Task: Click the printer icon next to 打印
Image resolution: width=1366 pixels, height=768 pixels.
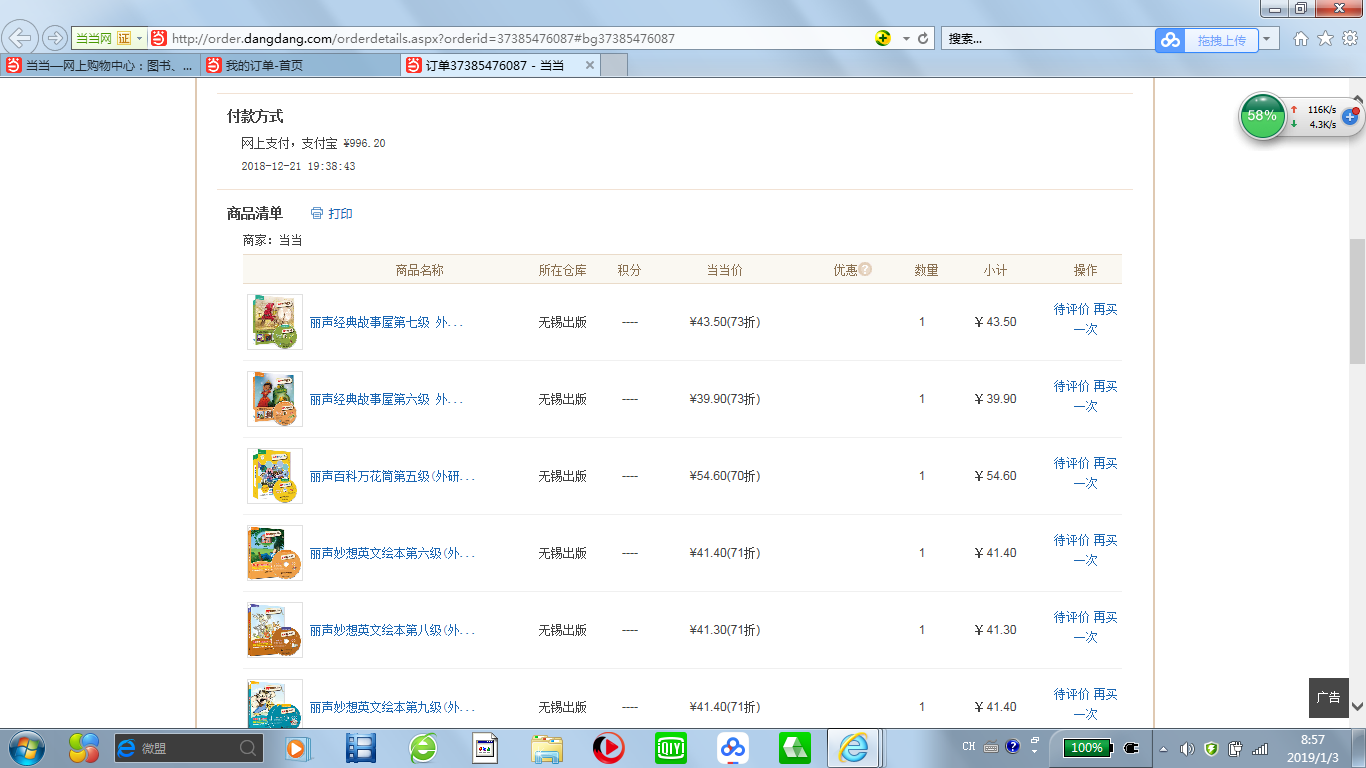Action: tap(317, 214)
